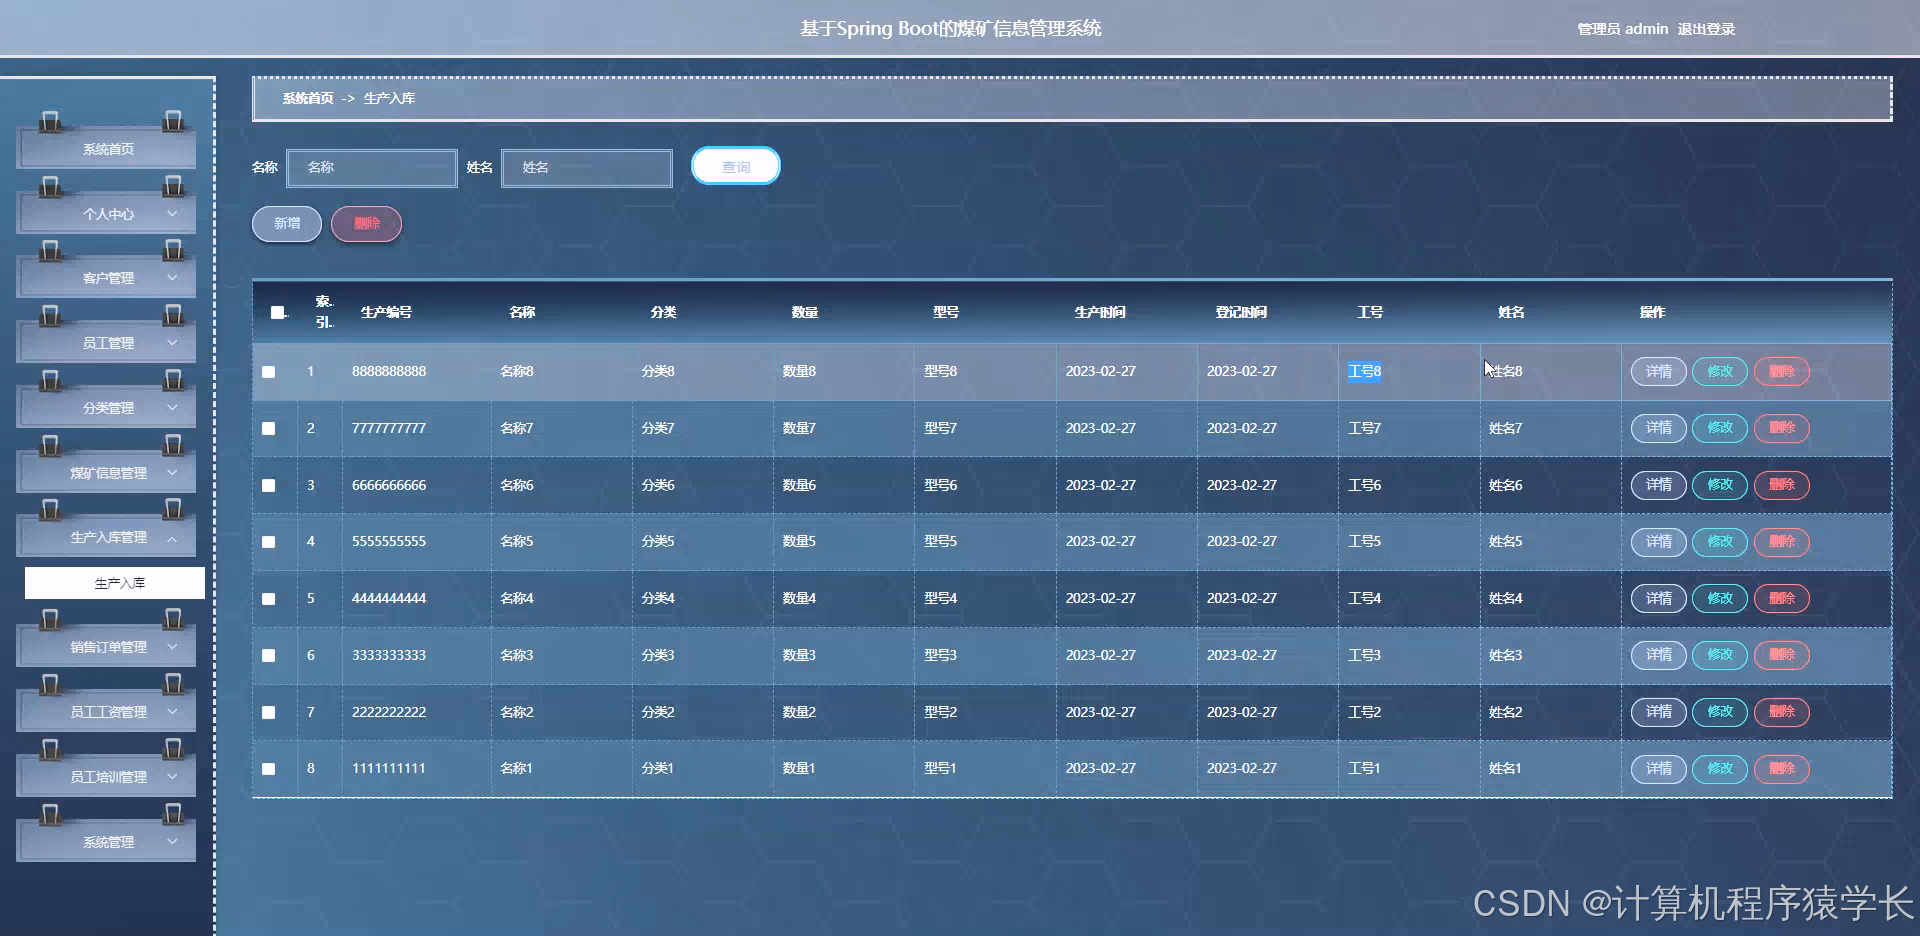The width and height of the screenshot is (1920, 936).
Task: Focus the 姓名 search input field
Action: 587,168
